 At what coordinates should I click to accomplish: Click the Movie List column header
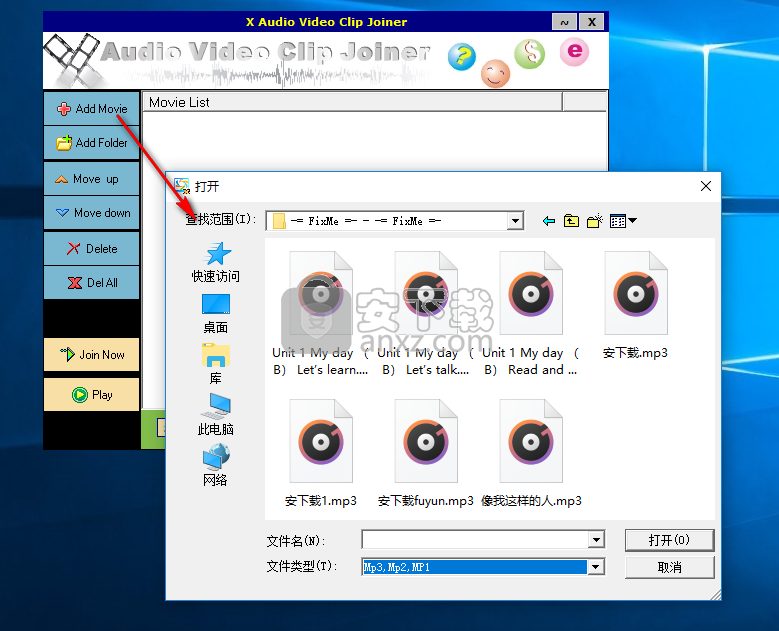[353, 102]
